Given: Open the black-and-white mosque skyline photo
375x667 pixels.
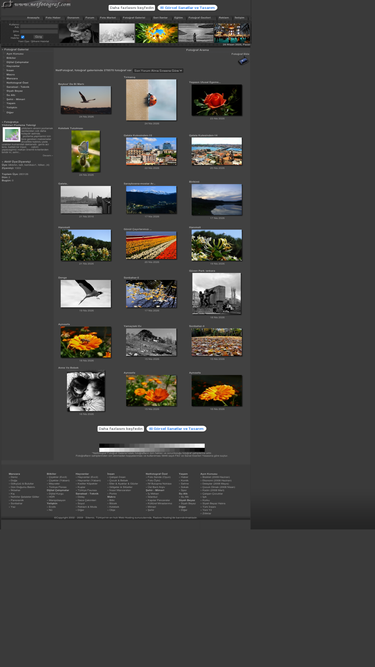Looking at the screenshot, I should (x=86, y=200).
